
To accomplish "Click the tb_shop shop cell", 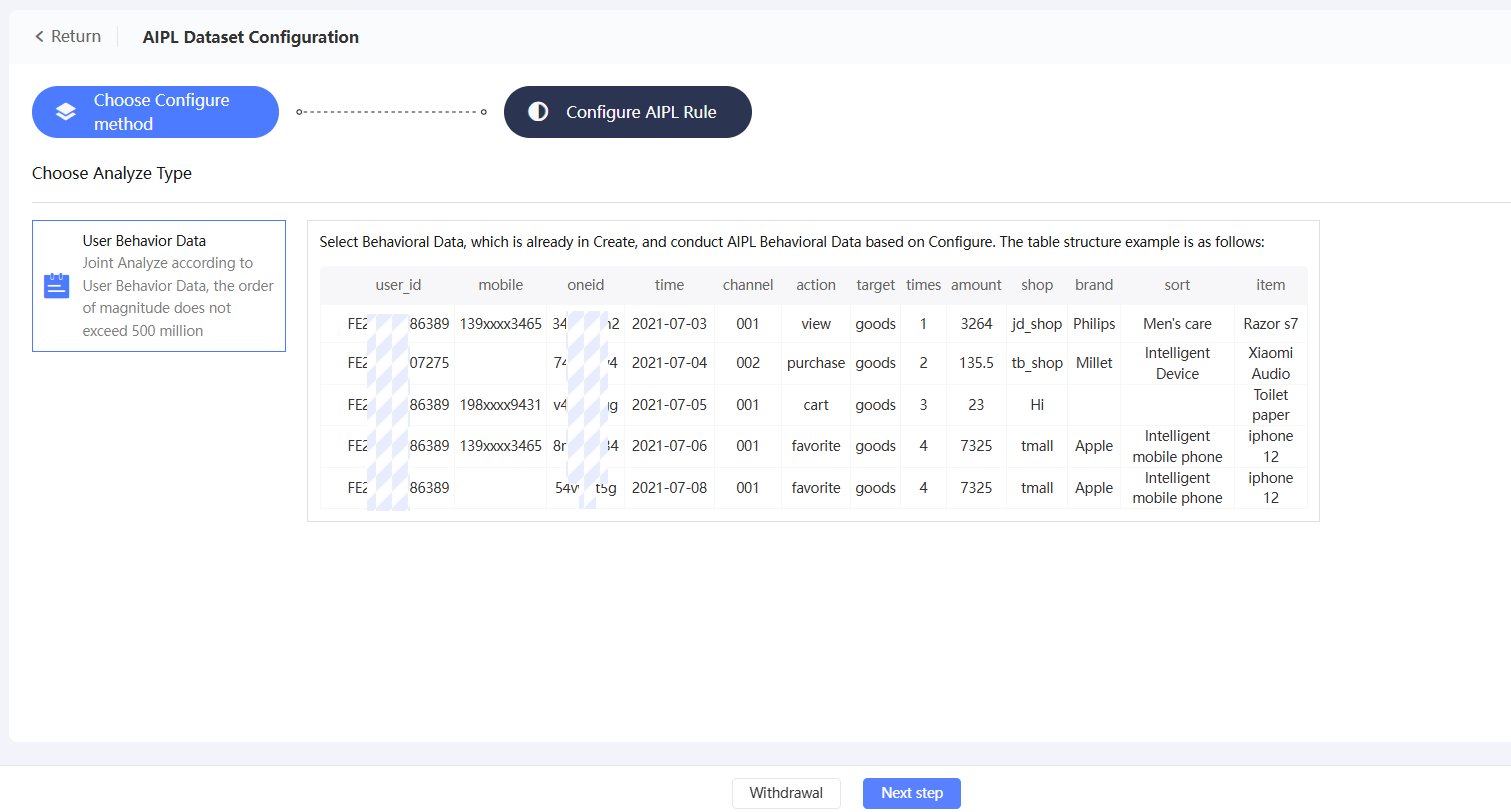I will 1037,363.
